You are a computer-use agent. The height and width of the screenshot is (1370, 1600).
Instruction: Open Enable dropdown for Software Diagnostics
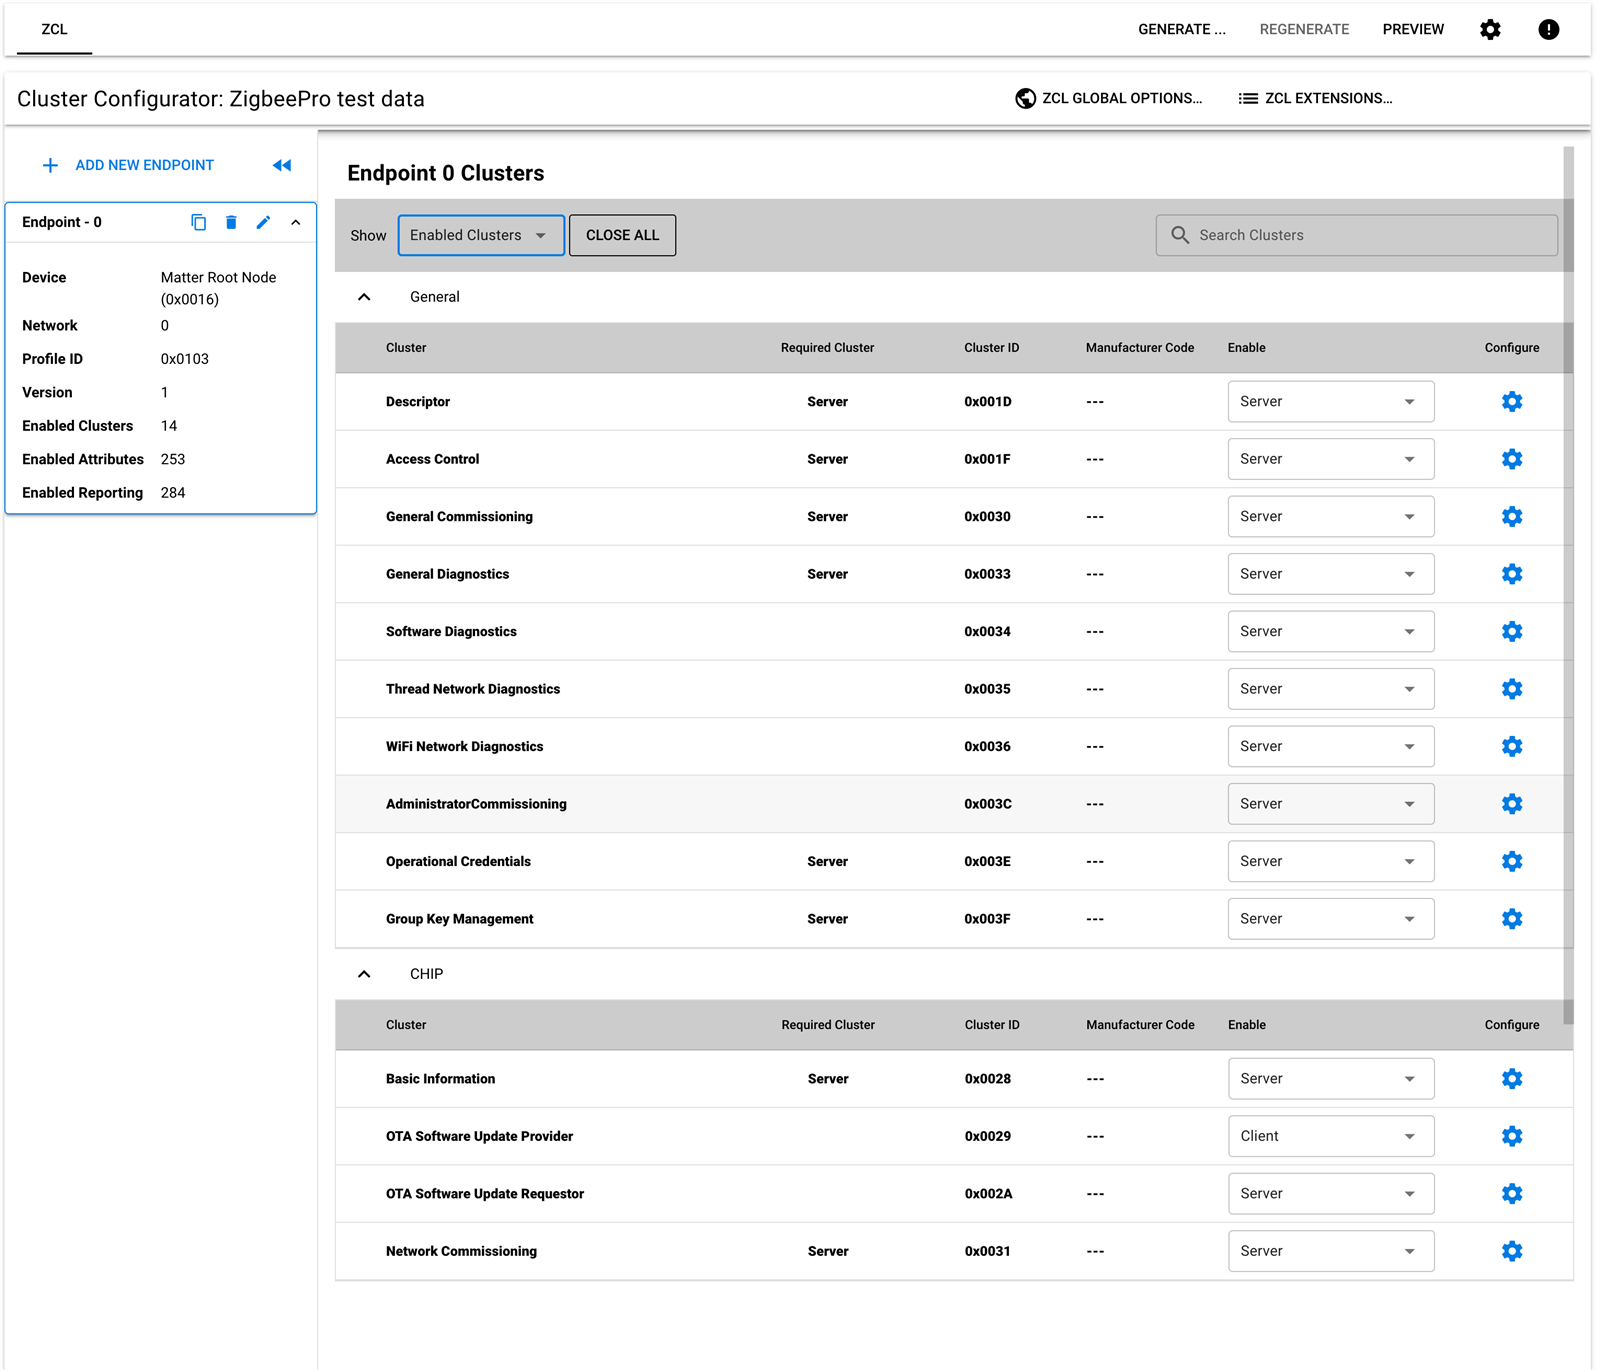point(1331,631)
